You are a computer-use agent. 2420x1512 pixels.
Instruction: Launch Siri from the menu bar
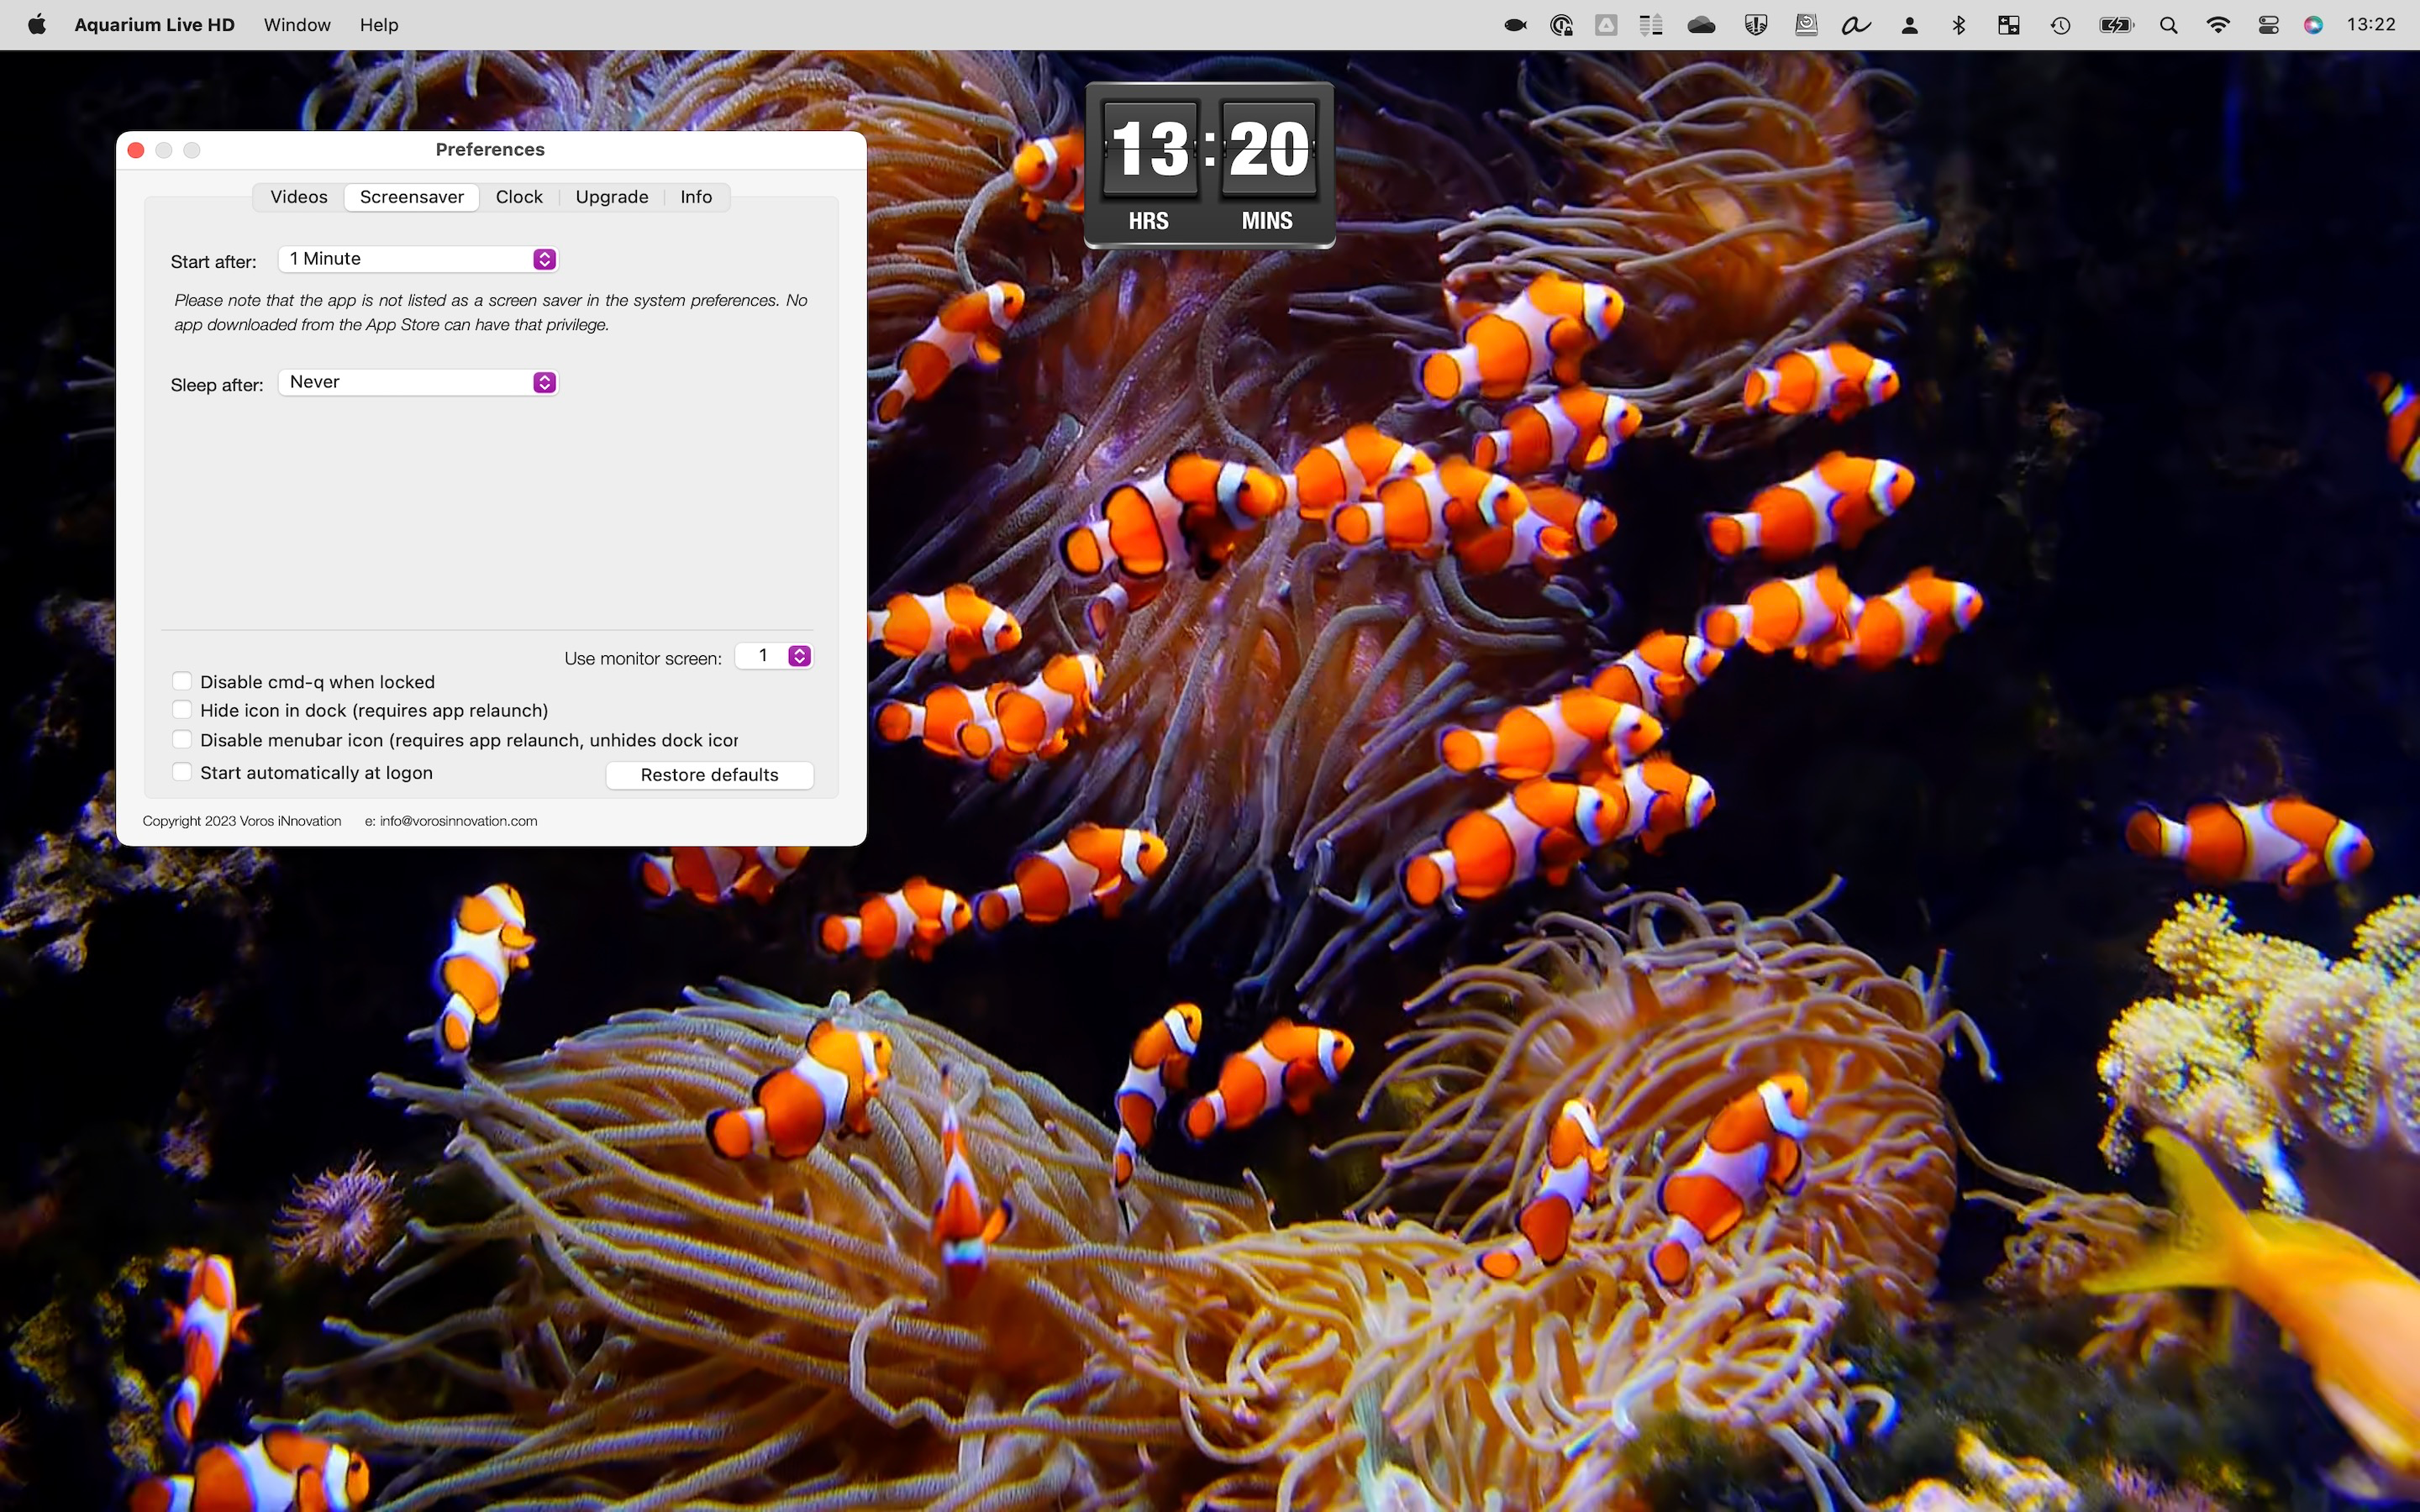coord(2313,25)
